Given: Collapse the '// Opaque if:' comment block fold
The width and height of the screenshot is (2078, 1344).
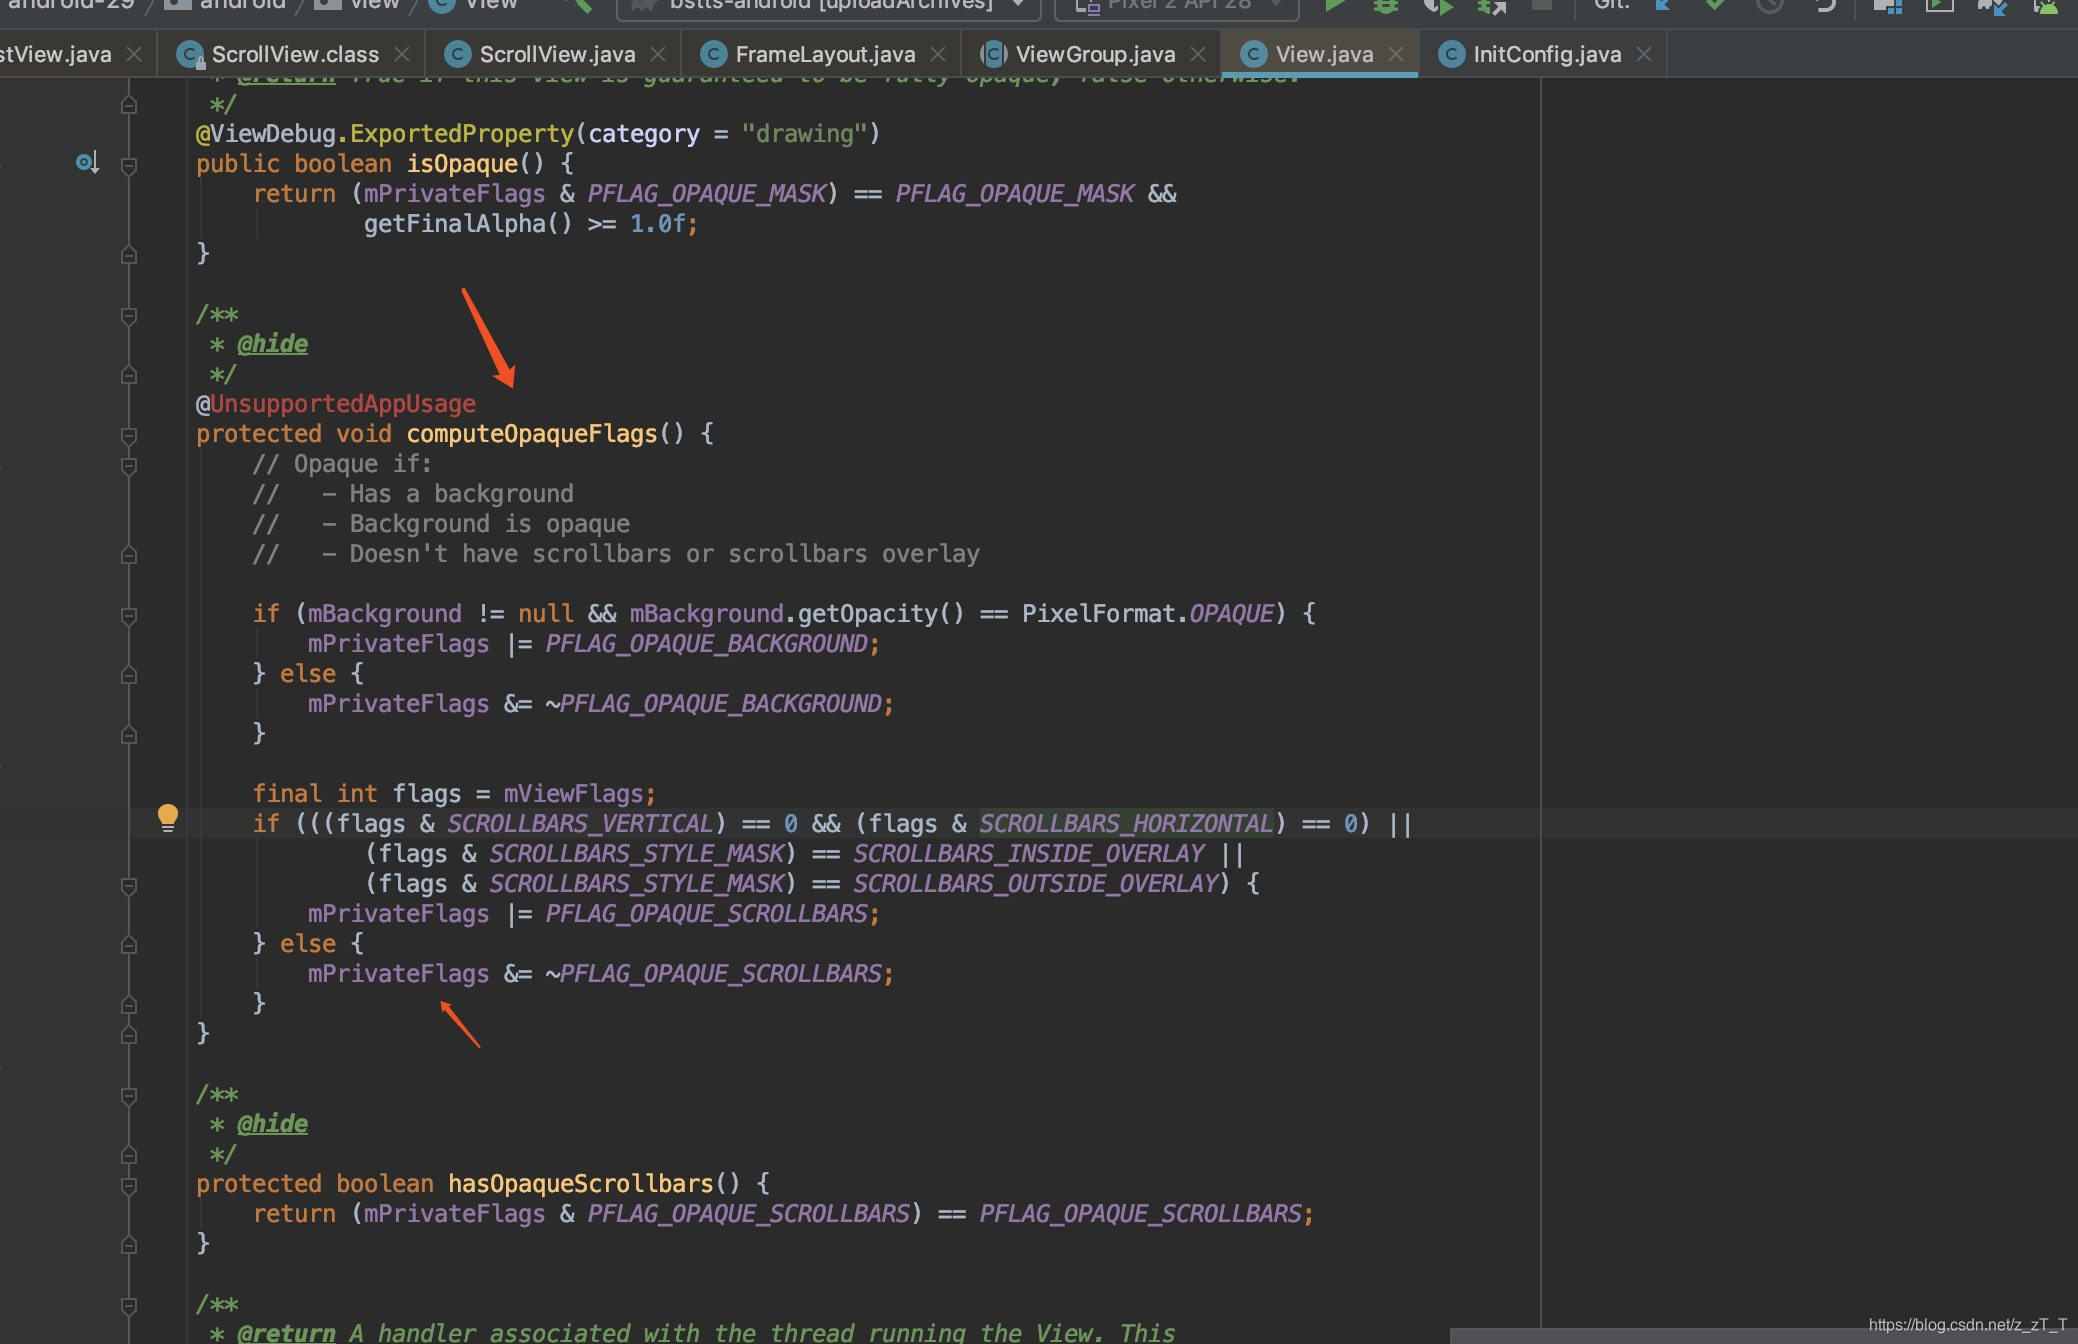Looking at the screenshot, I should coord(129,466).
